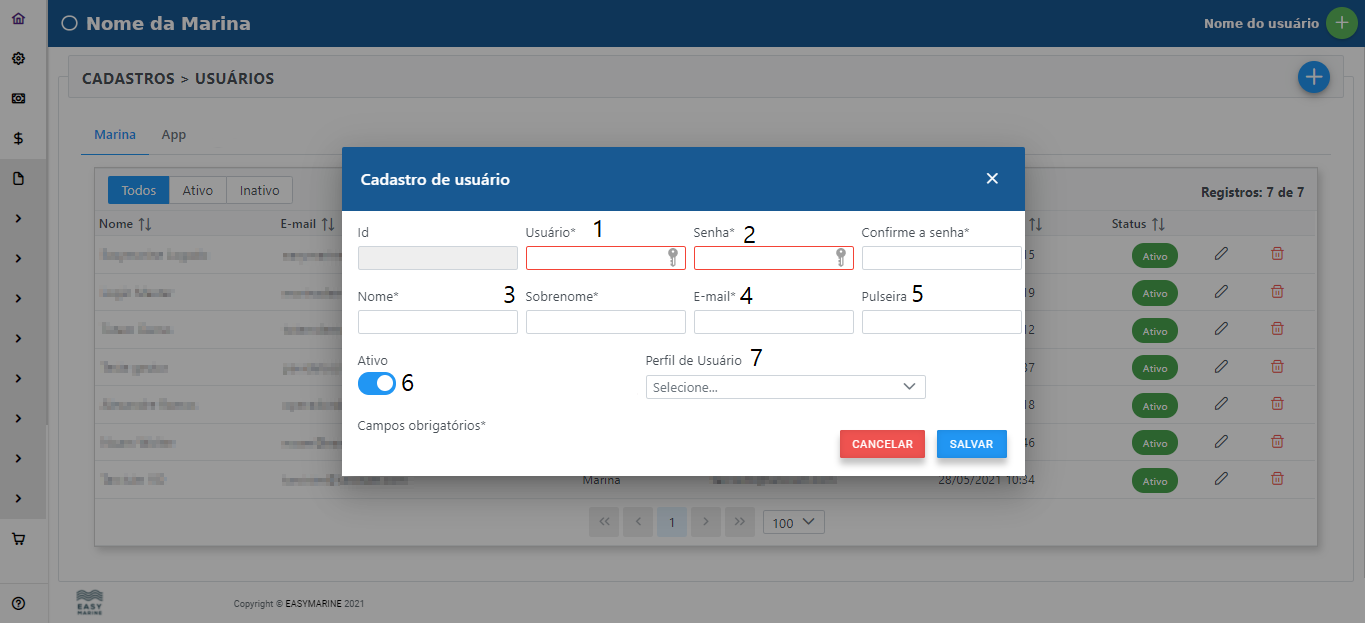The width and height of the screenshot is (1365, 623).
Task: Toggle the Ativo switch off
Action: tap(377, 383)
